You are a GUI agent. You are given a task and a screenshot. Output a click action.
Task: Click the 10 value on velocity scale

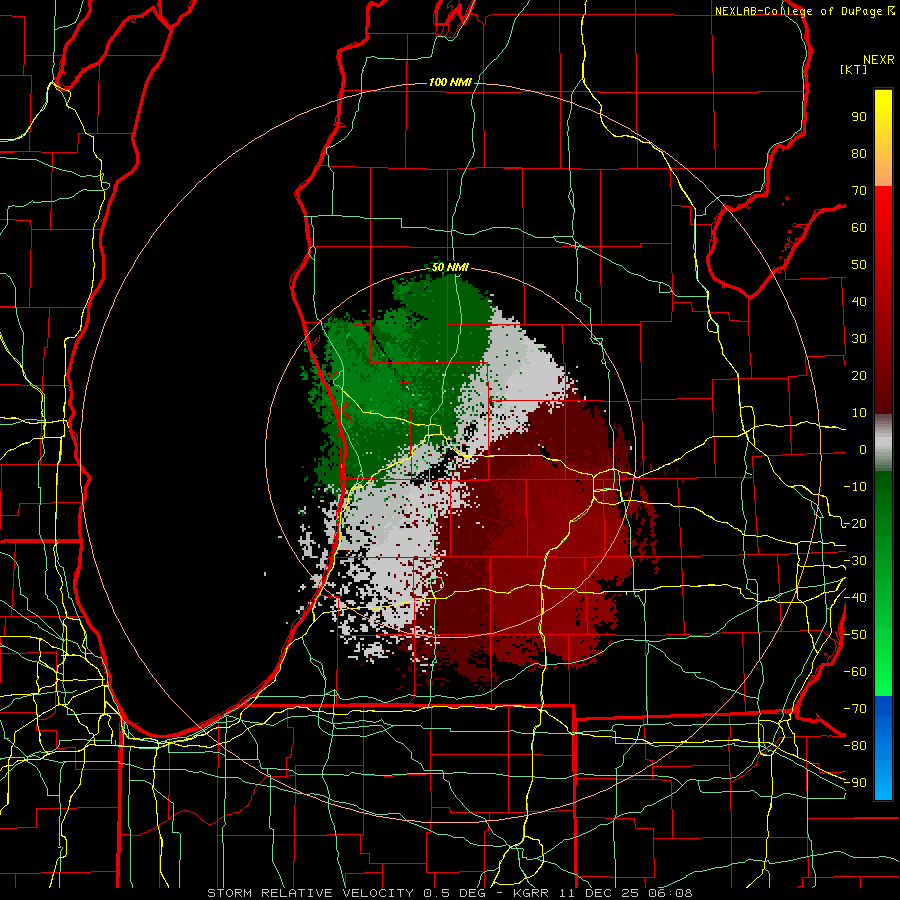point(859,413)
